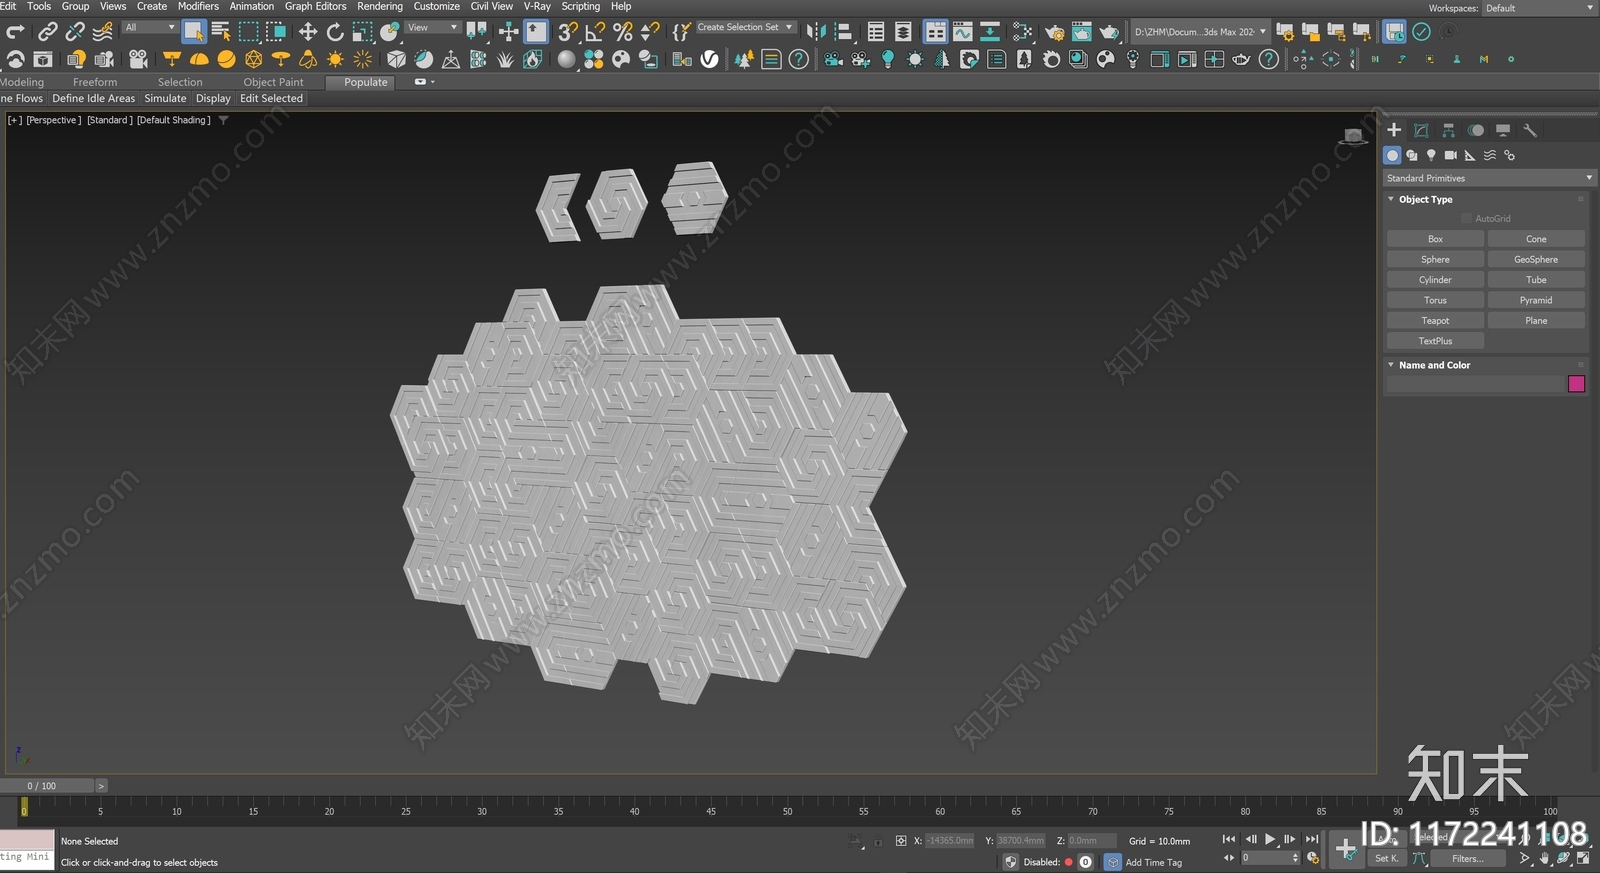Toggle the Scene Explorer button on
Viewport: 1600px width, 873px height.
[x=876, y=32]
